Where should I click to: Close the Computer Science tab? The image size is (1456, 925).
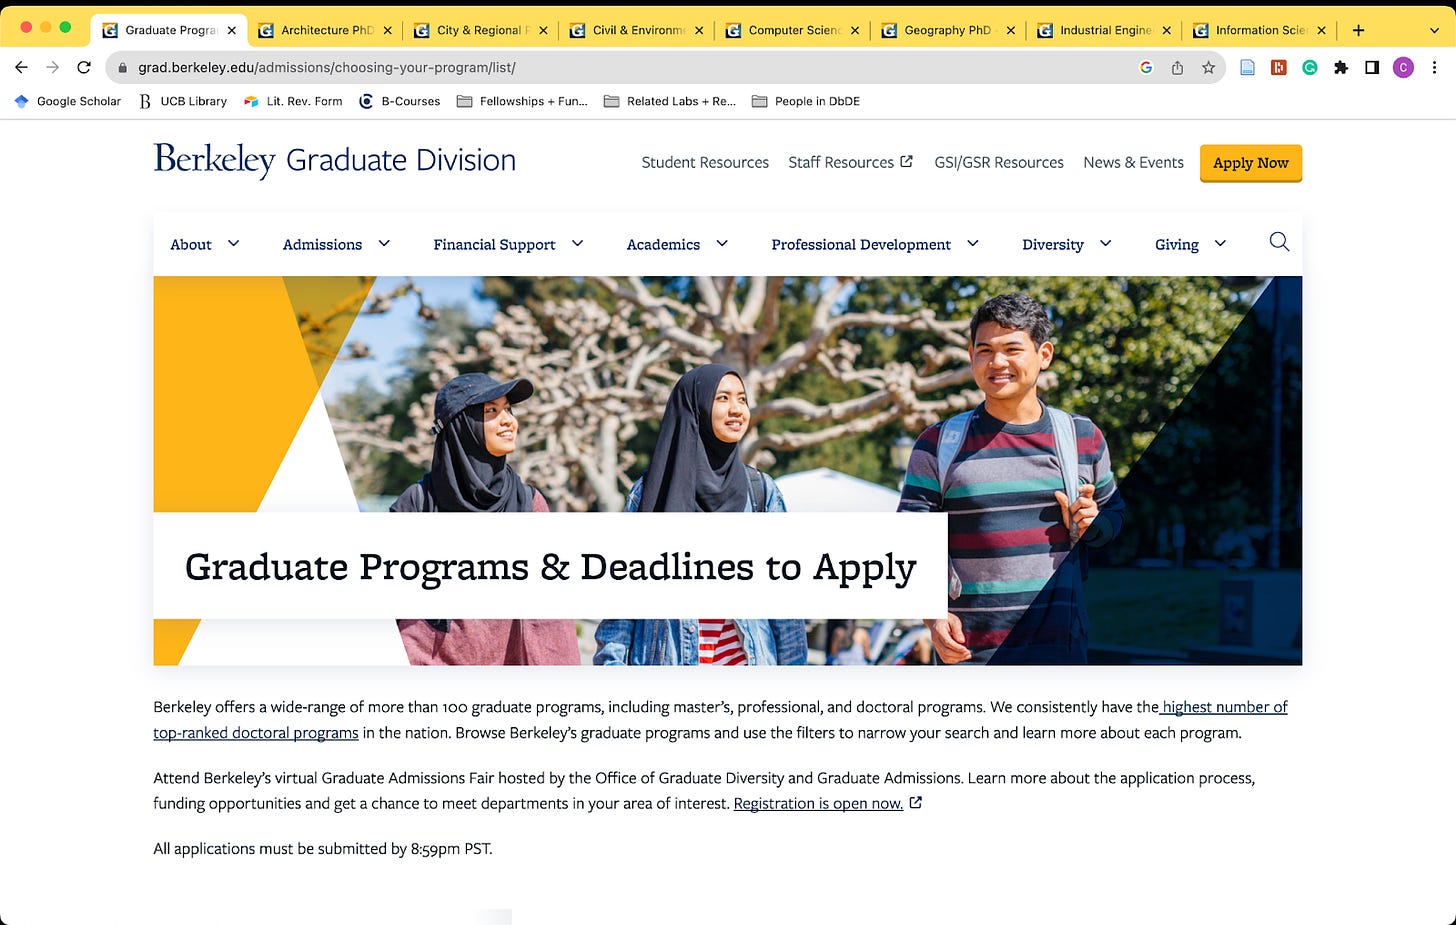coord(855,30)
